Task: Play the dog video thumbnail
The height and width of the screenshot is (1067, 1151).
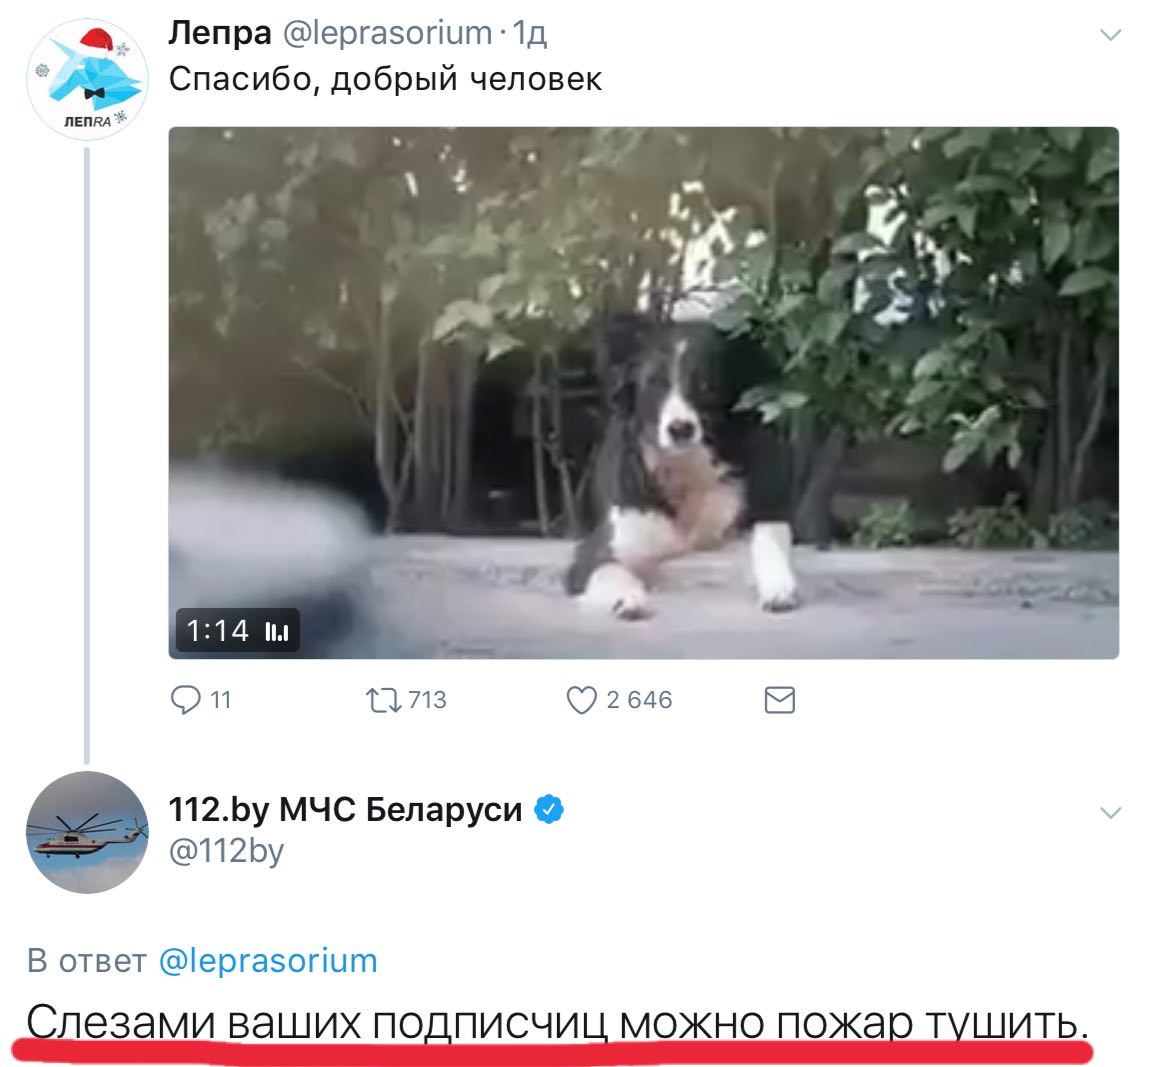Action: (644, 393)
